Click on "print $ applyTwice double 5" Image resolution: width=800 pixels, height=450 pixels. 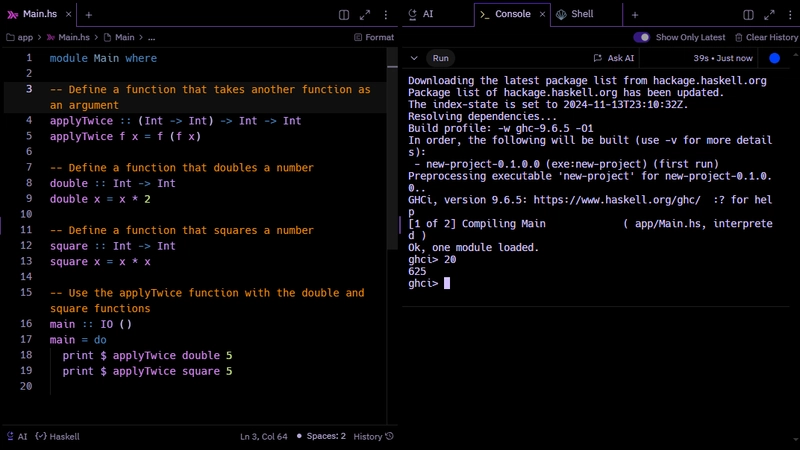click(147, 355)
